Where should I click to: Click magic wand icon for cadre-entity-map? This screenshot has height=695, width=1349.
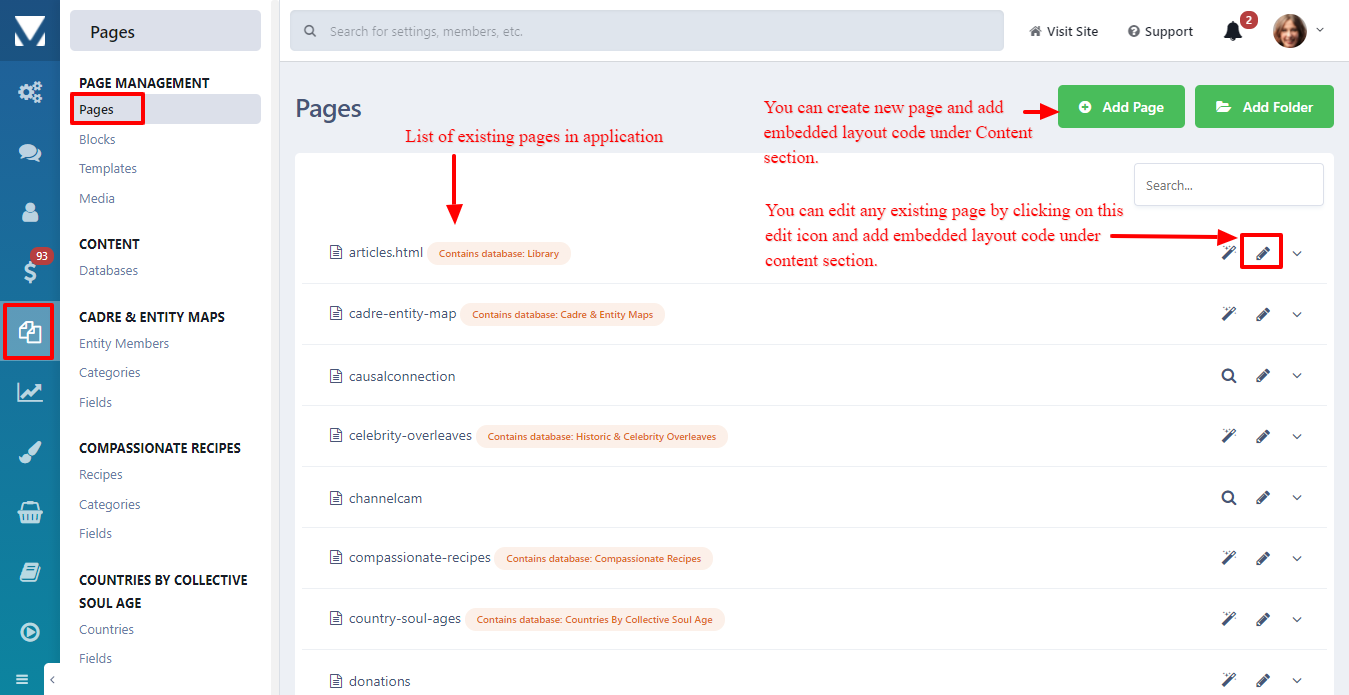tap(1229, 314)
